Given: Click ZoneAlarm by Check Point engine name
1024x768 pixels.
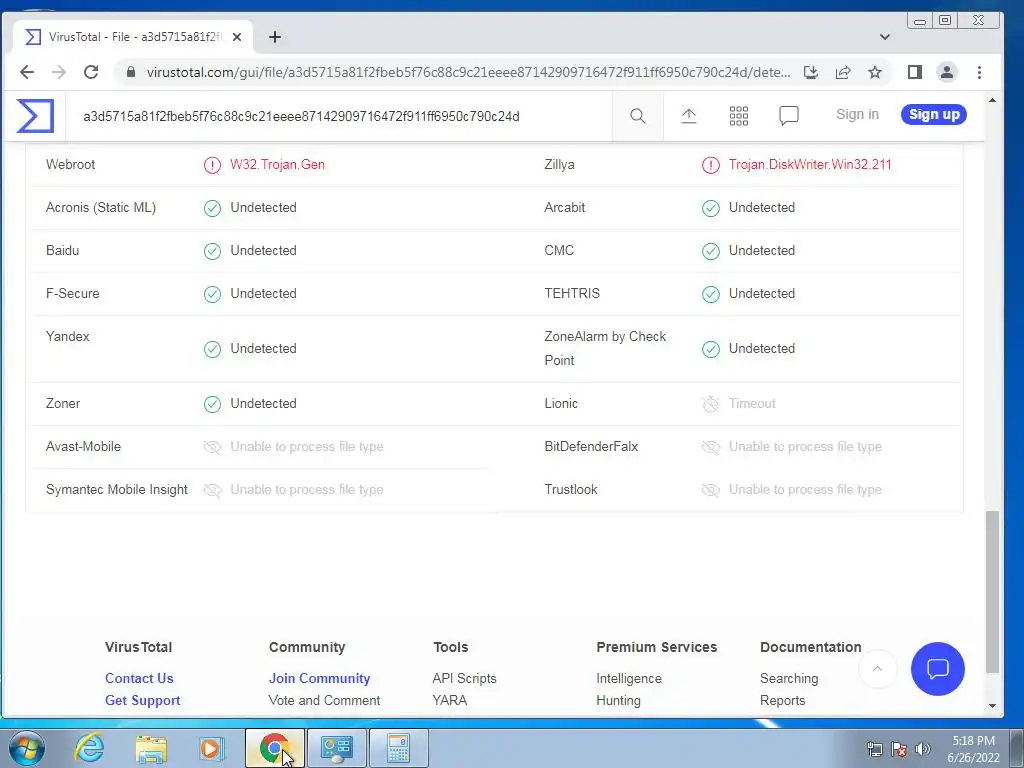Looking at the screenshot, I should click(x=605, y=348).
